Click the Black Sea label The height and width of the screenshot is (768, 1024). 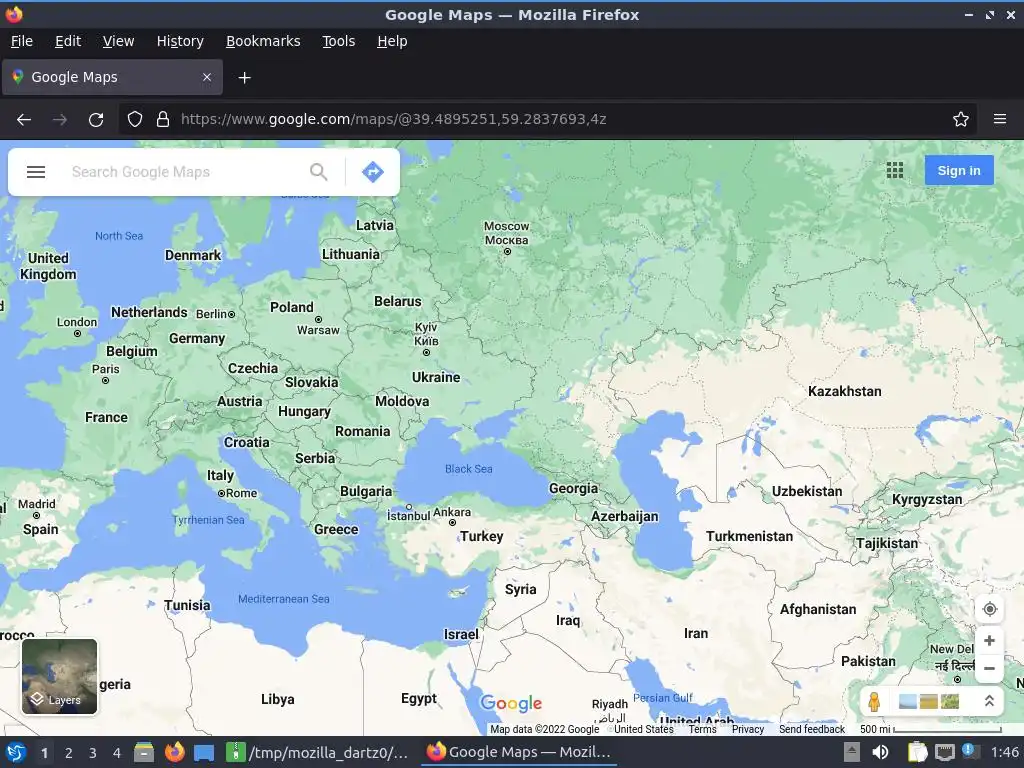pyautogui.click(x=468, y=469)
